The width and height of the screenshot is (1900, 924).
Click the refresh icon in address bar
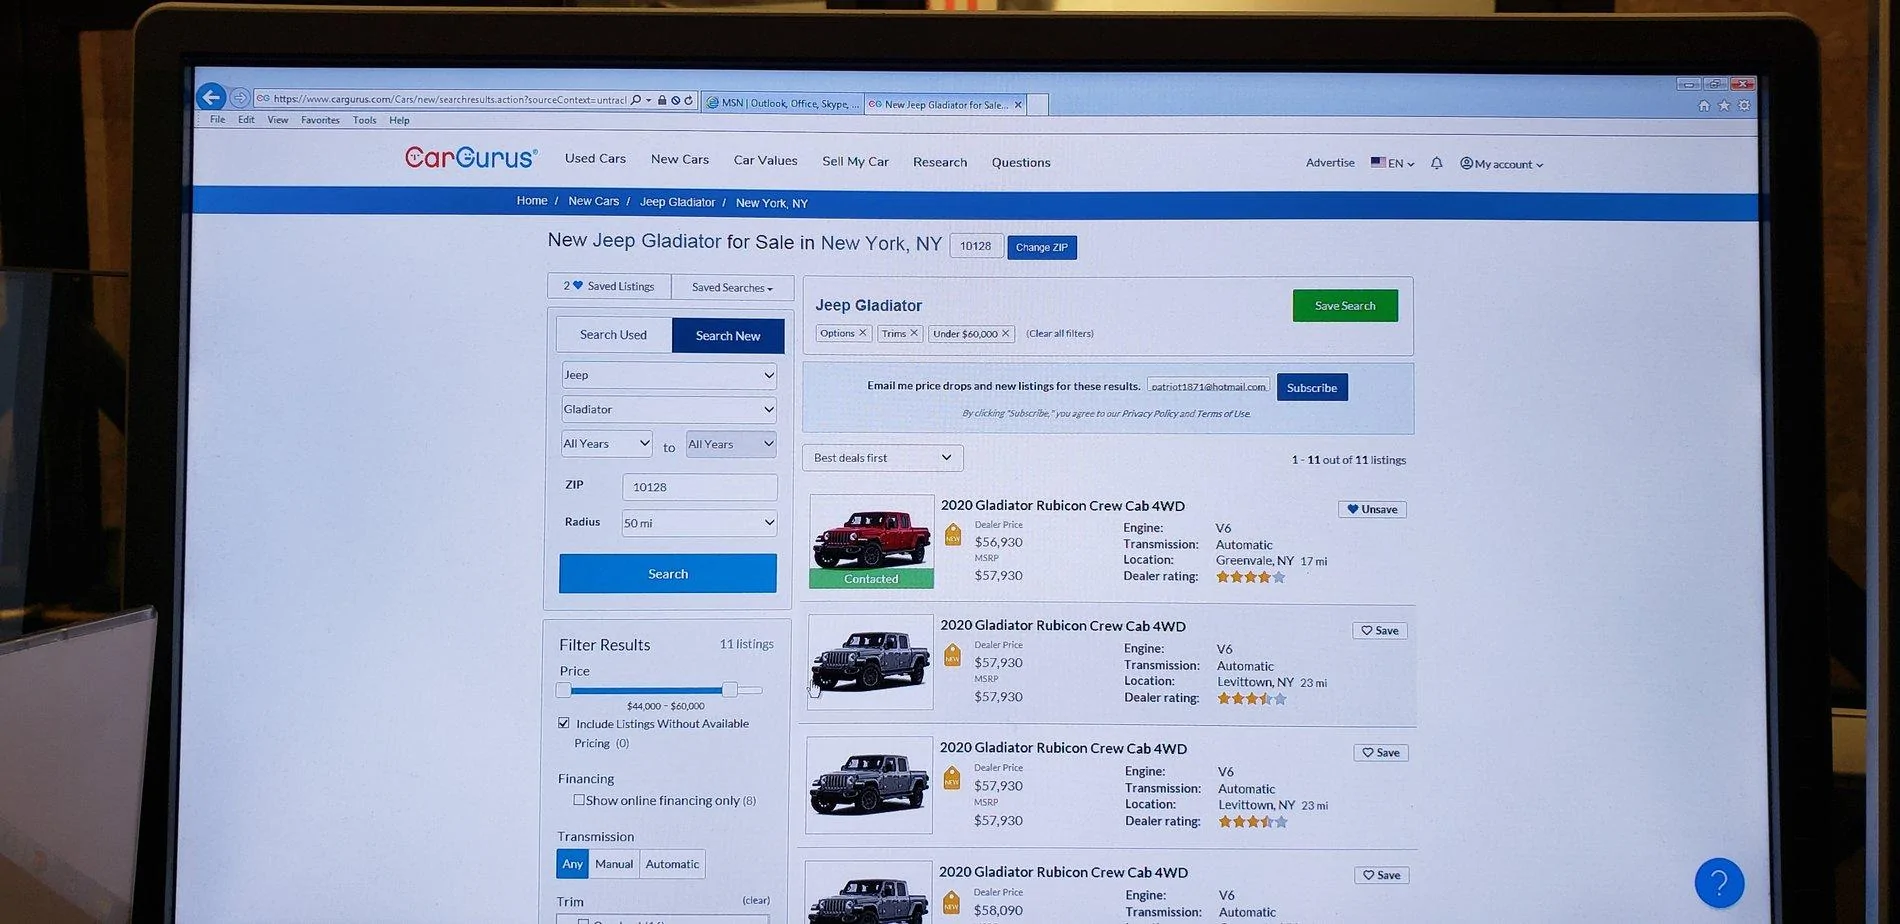[689, 100]
